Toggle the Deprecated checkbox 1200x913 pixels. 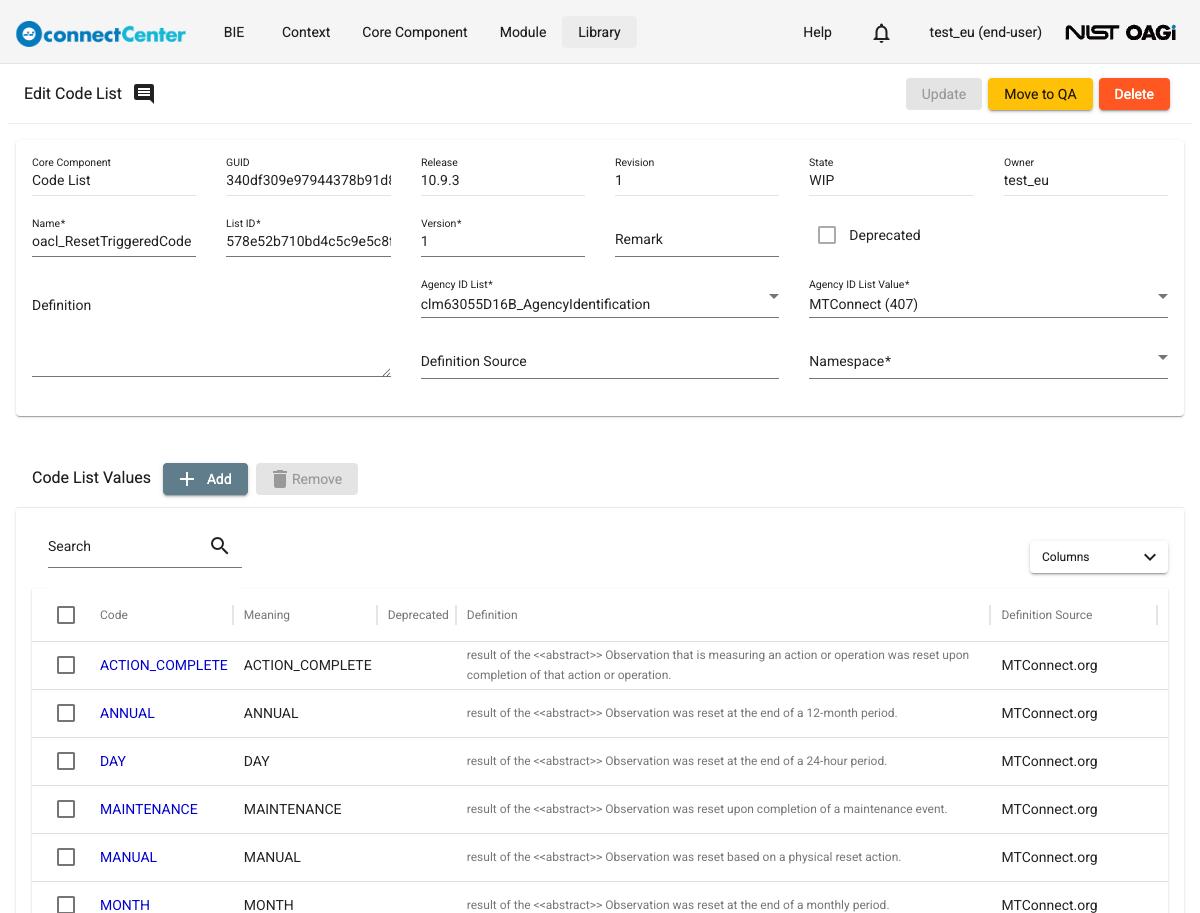point(827,235)
